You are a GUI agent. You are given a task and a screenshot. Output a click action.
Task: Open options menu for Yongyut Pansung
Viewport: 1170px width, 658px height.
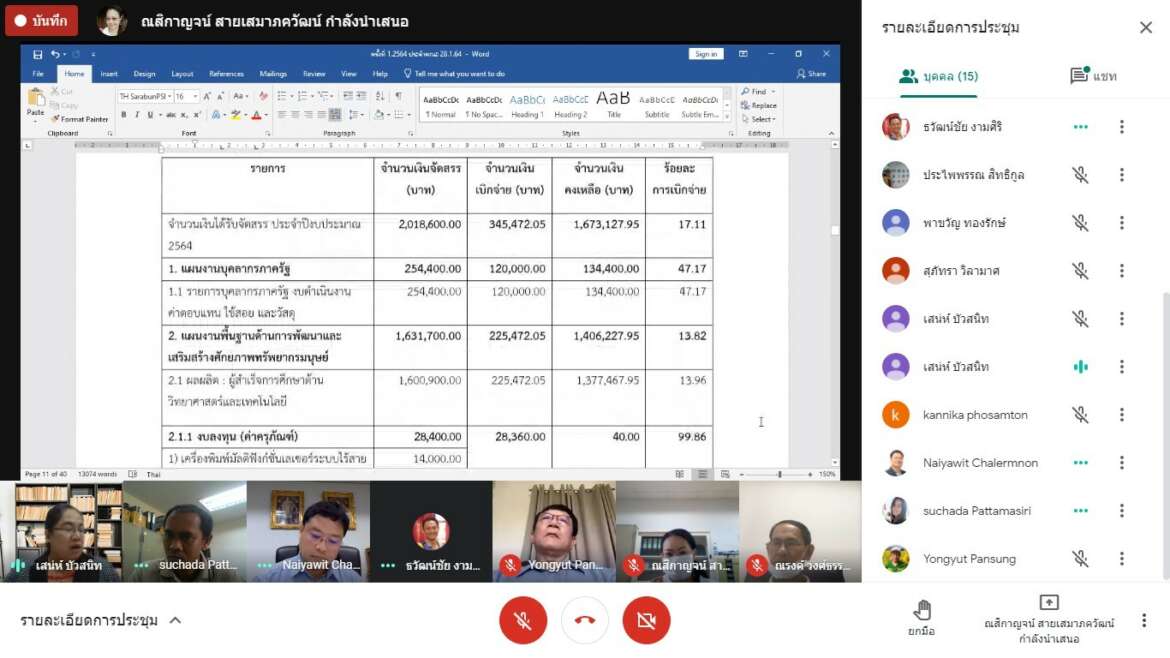pyautogui.click(x=1121, y=559)
